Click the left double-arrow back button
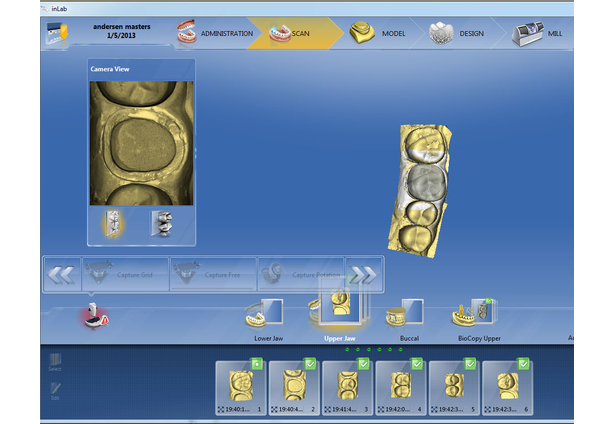The height and width of the screenshot is (424, 615). [61, 274]
